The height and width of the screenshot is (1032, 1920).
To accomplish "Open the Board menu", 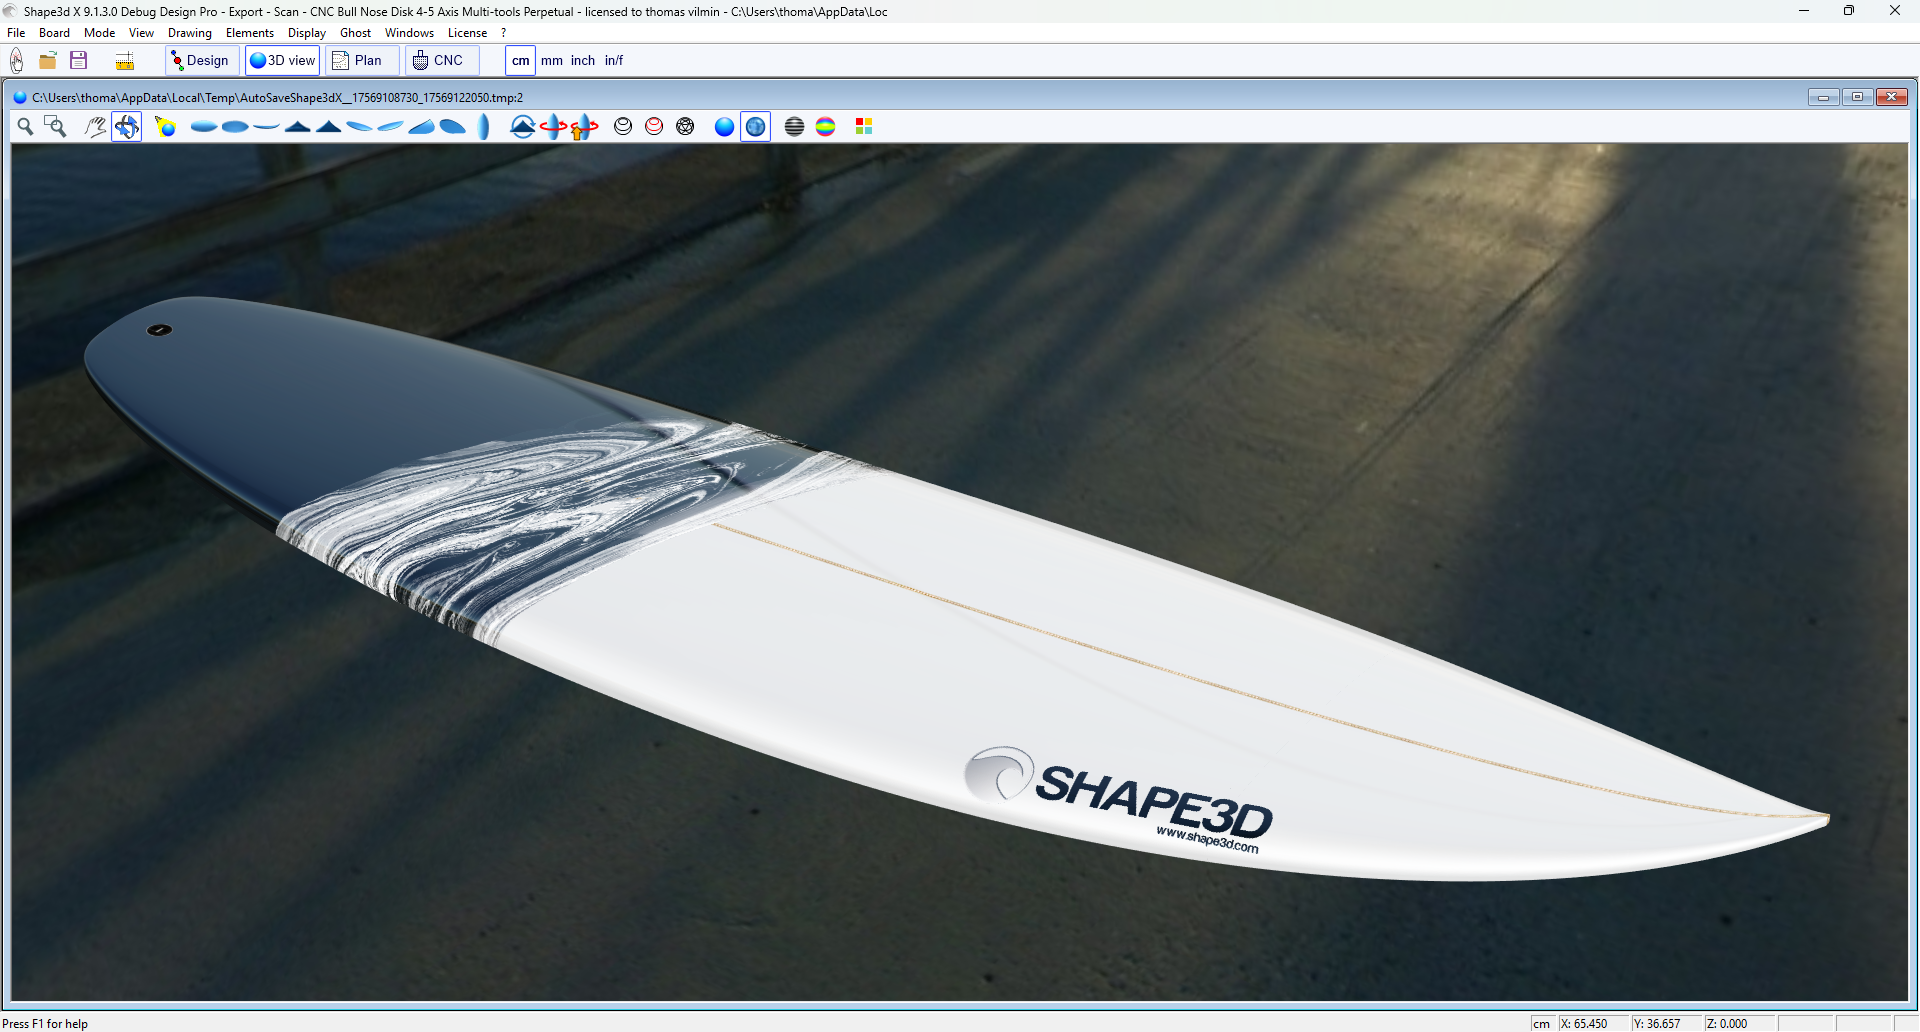I will [54, 33].
